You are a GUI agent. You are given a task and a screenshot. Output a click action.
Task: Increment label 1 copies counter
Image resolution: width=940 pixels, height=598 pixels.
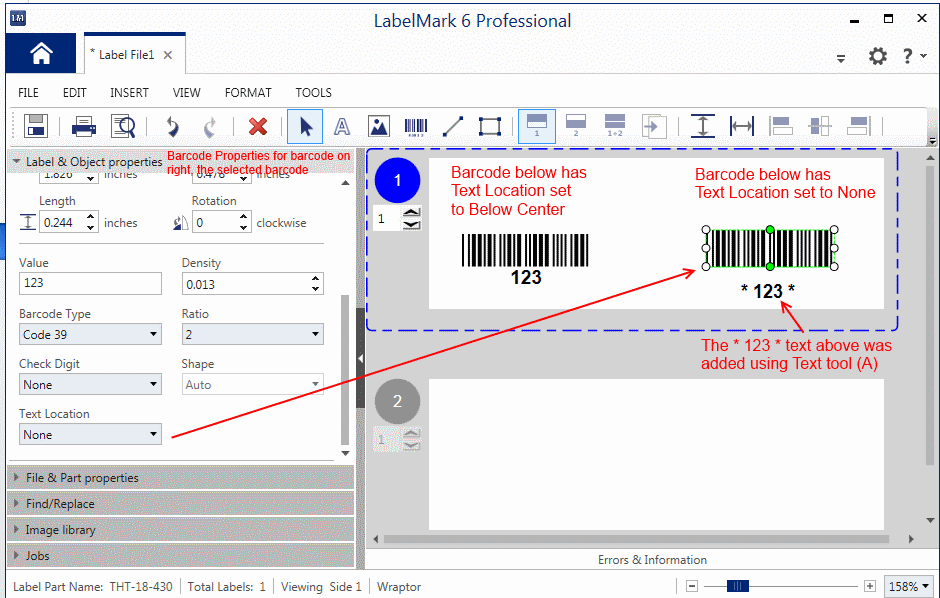click(411, 213)
